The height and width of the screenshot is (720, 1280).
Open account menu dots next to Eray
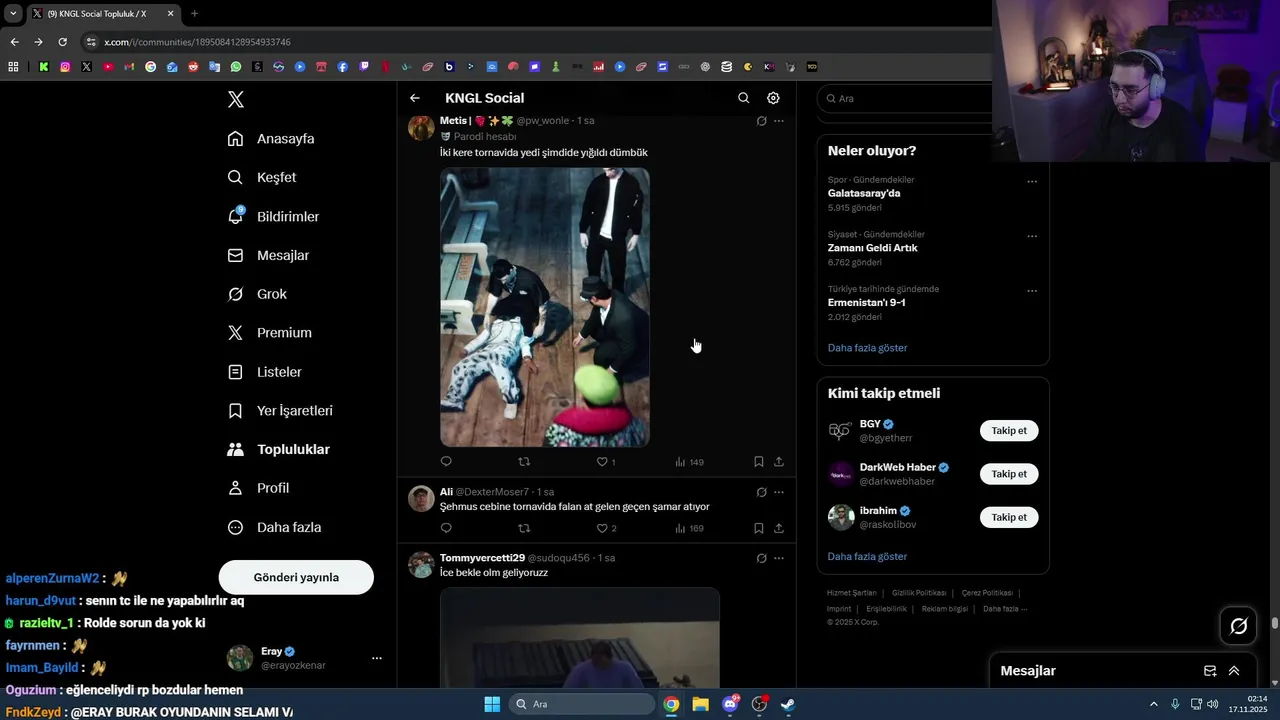377,658
